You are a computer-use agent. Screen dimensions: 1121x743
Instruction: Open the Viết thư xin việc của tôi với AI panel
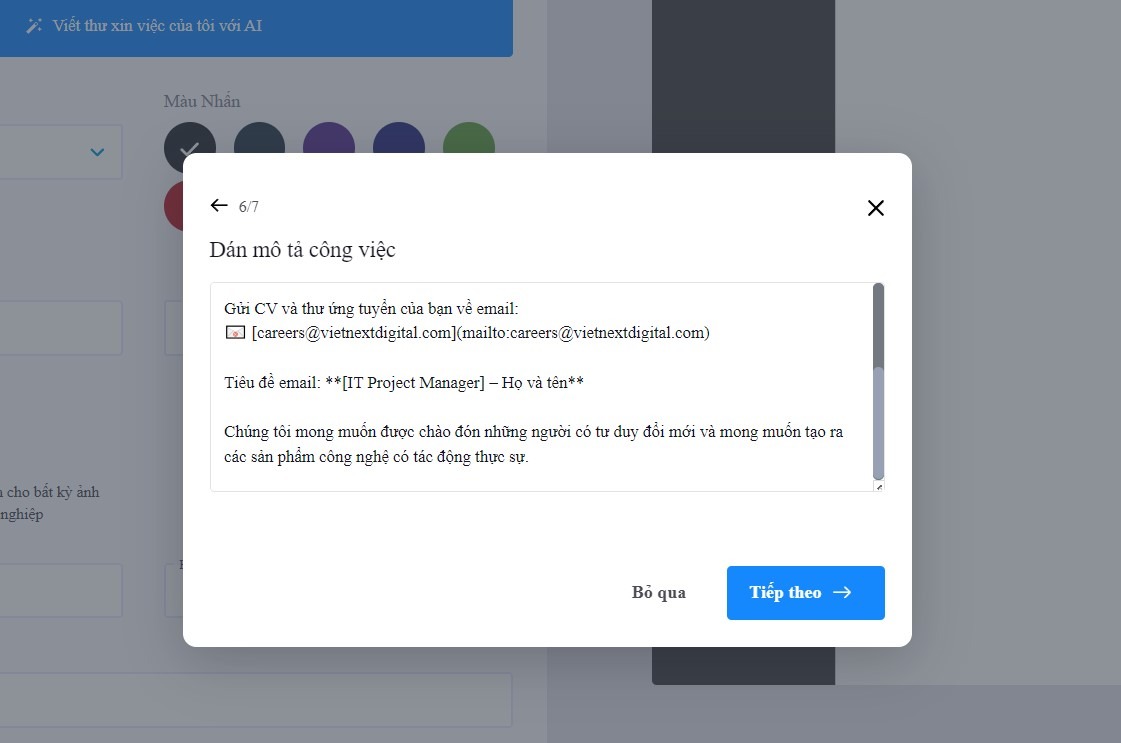[256, 28]
